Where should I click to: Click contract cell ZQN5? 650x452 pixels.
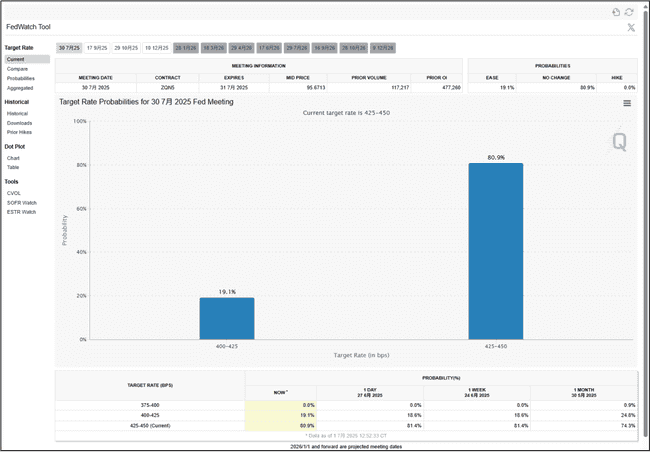coord(167,87)
